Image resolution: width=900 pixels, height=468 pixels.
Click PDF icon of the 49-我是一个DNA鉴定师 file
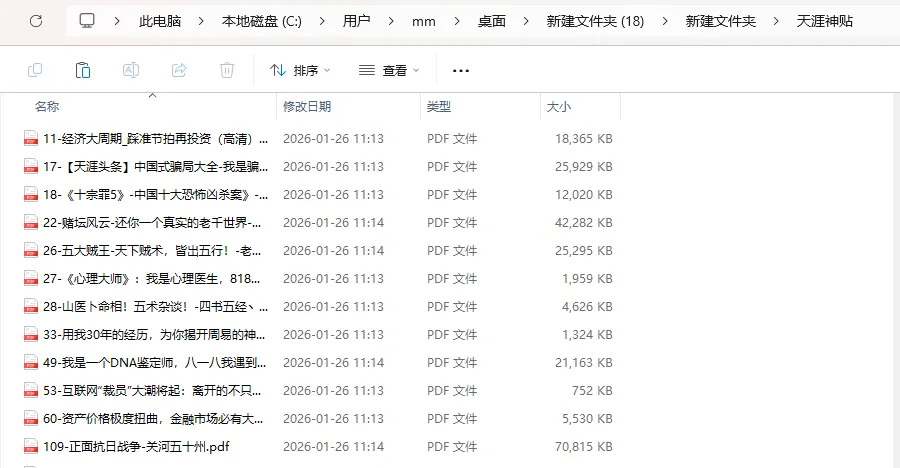[30, 362]
